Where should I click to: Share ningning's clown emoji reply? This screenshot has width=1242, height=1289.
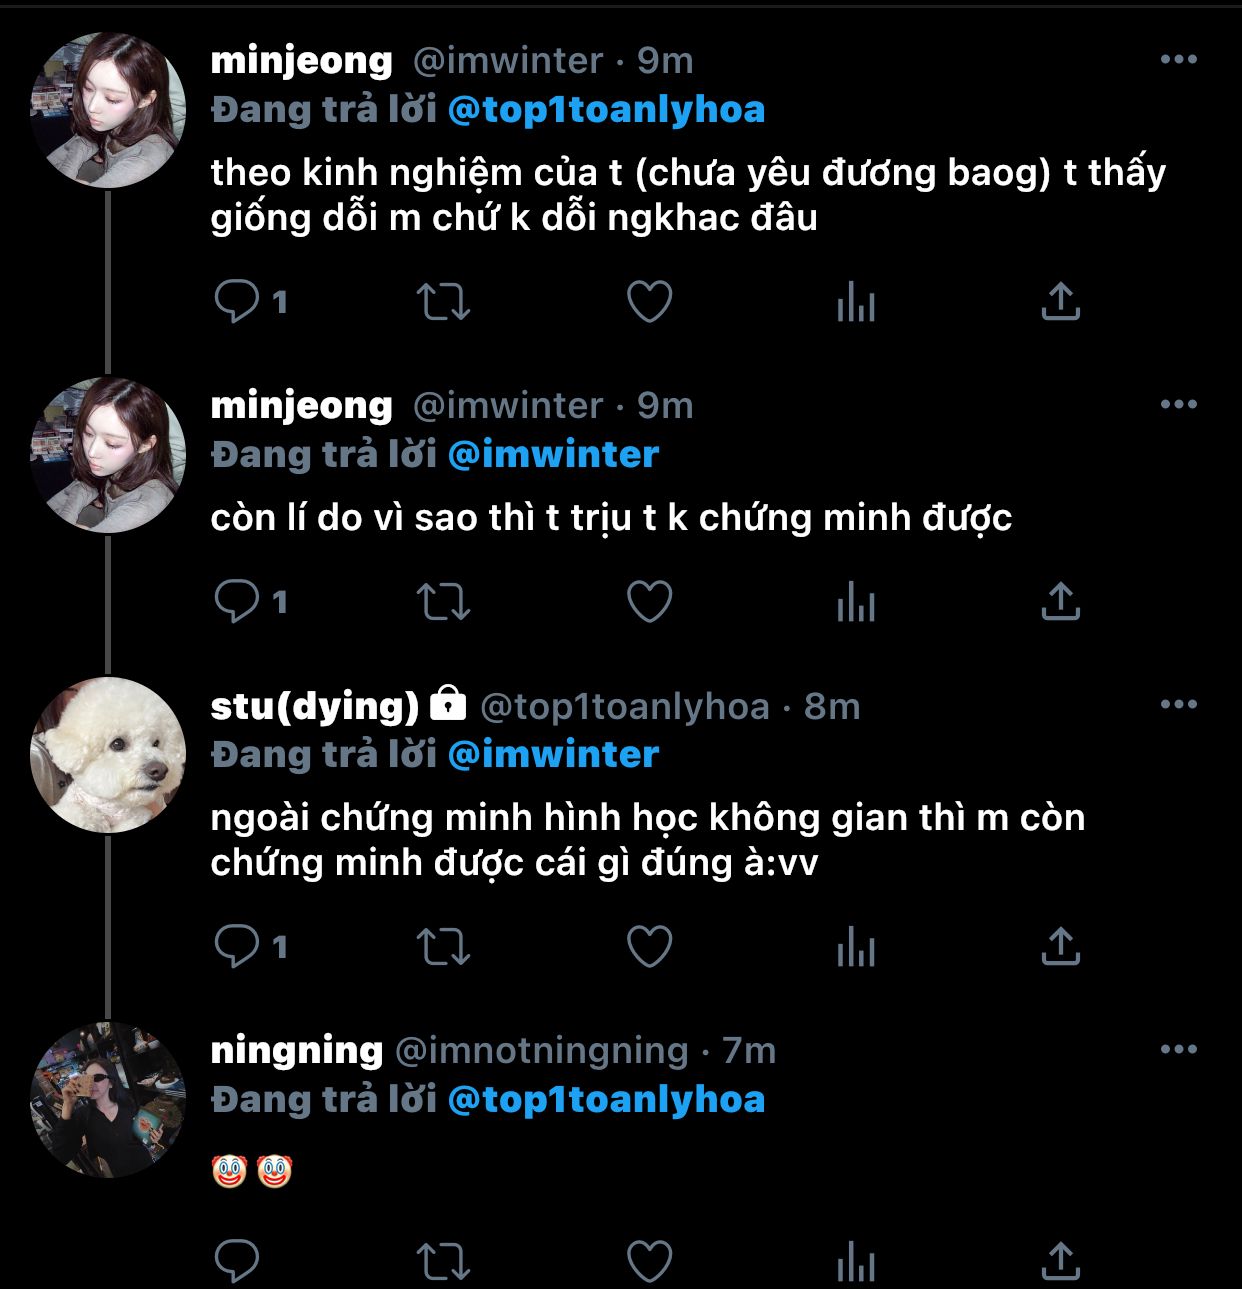(x=1060, y=1261)
